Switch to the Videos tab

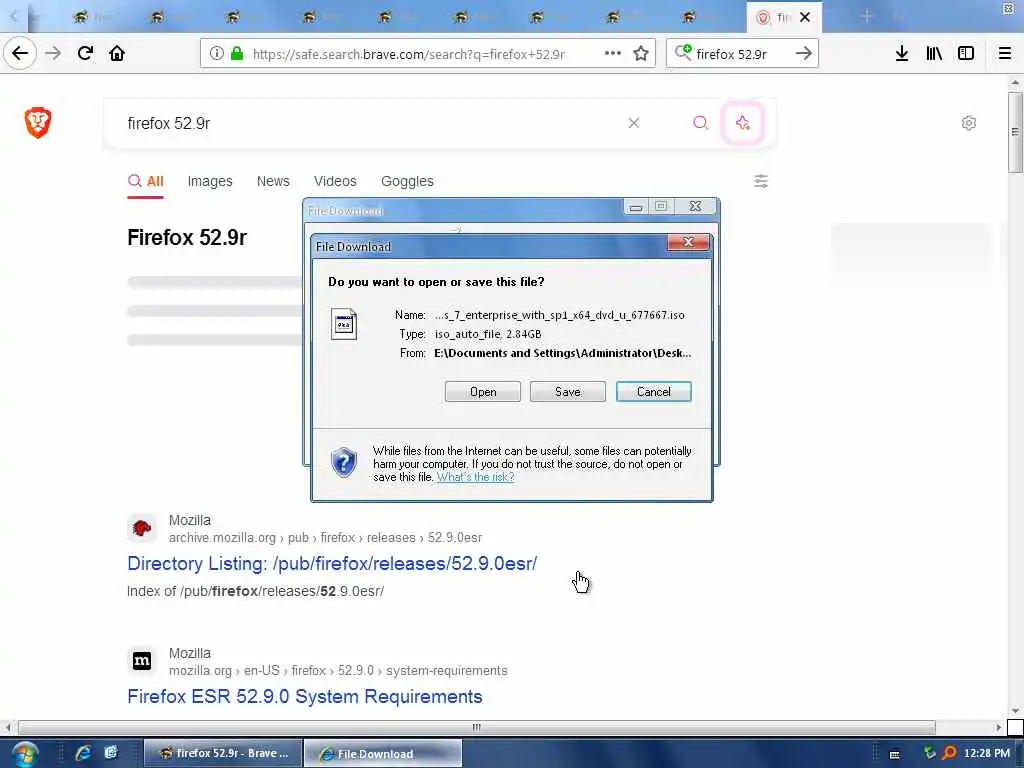click(x=335, y=181)
